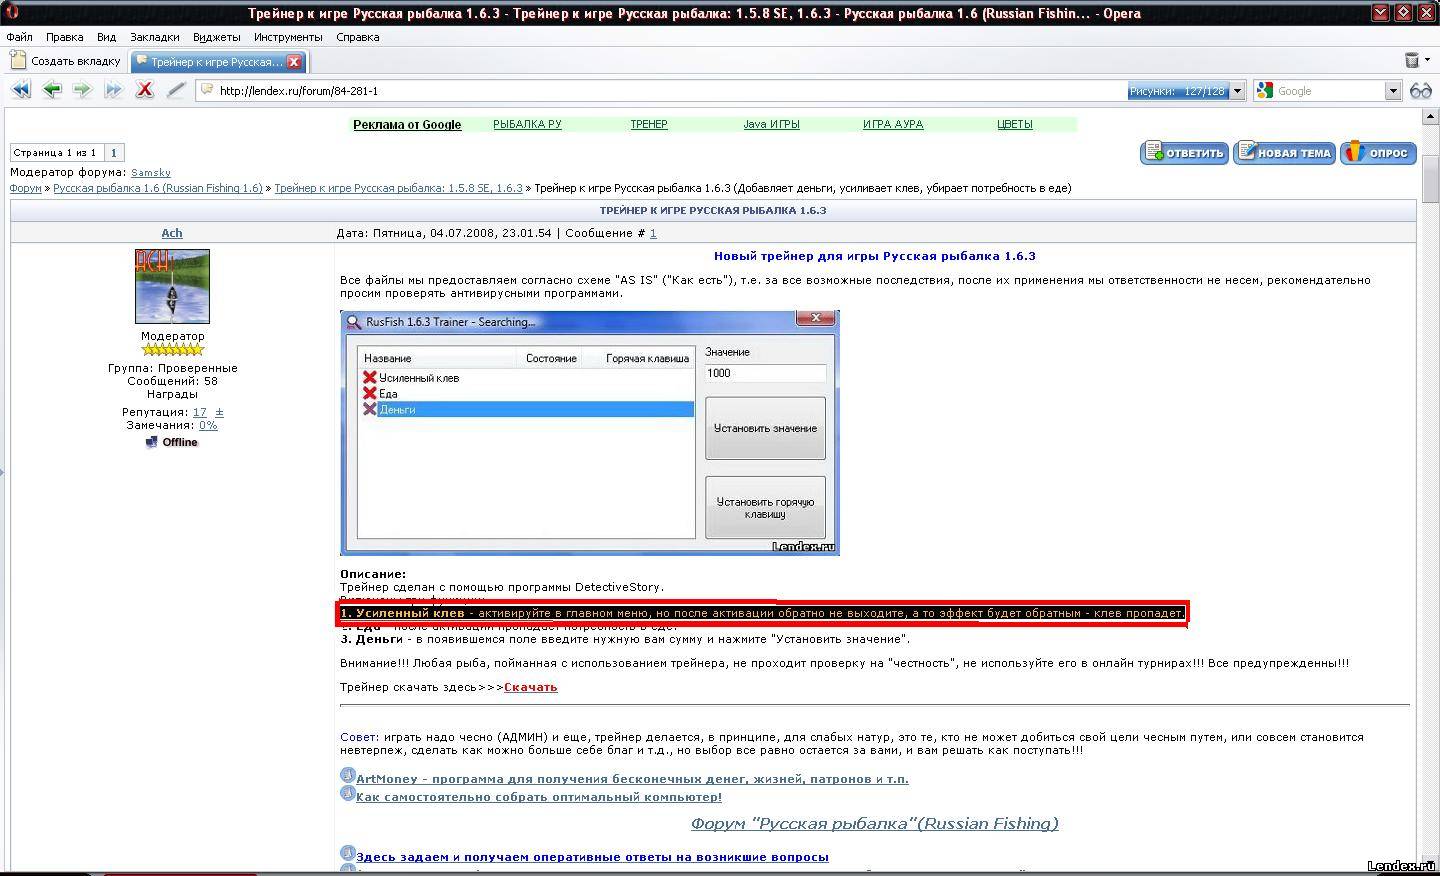Go to Форум breadcrumb link
The height and width of the screenshot is (876, 1440).
point(26,188)
